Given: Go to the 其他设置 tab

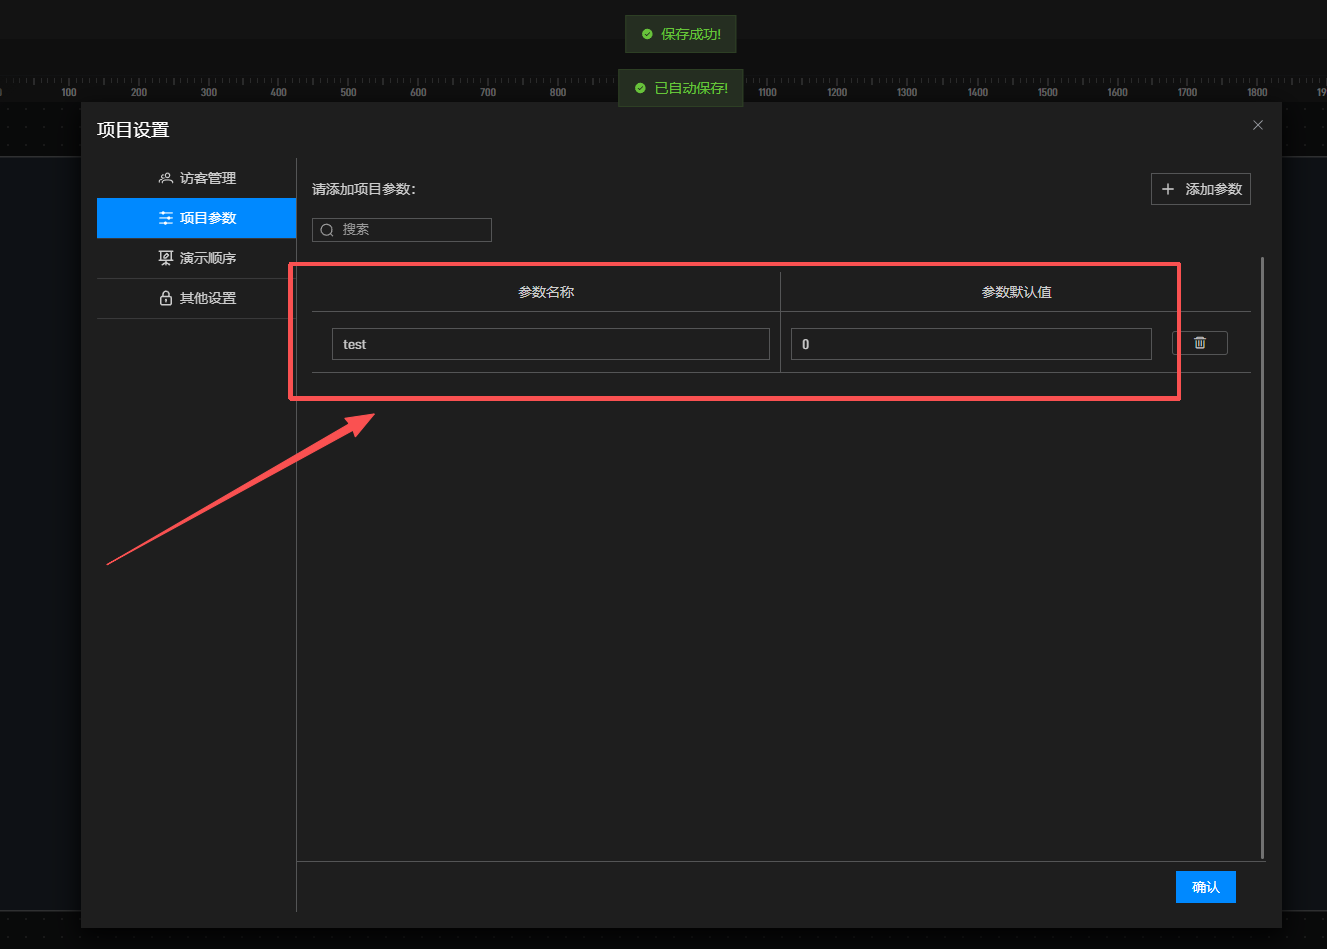Looking at the screenshot, I should pos(207,298).
